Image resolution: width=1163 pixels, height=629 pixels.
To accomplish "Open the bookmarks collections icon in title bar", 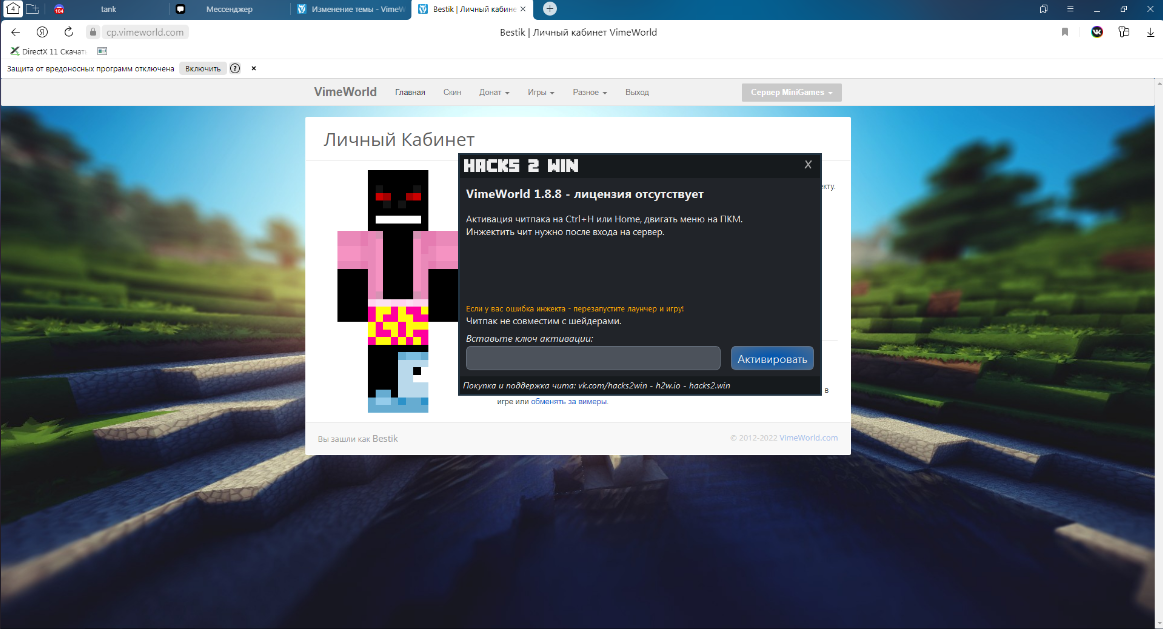I will pos(1044,9).
